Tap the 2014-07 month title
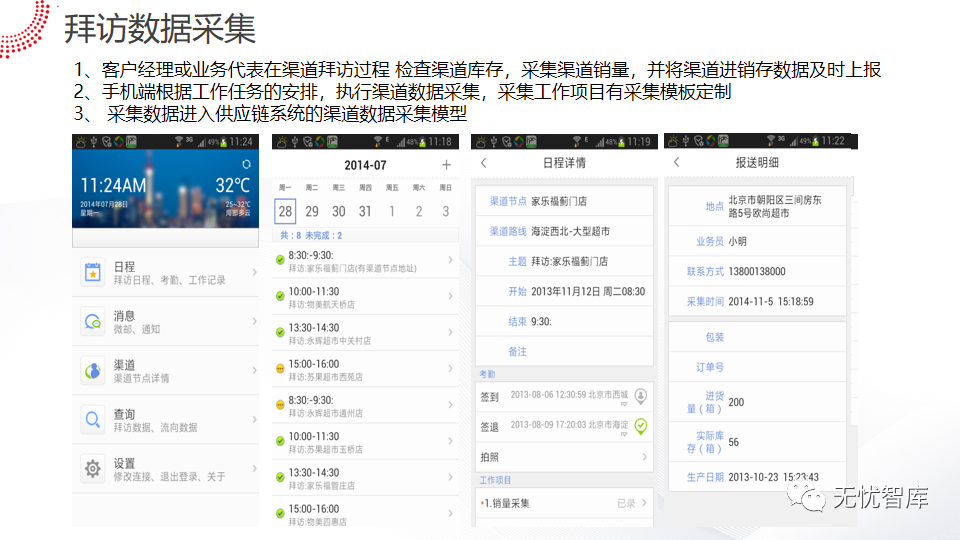960x540 pixels. tap(365, 165)
